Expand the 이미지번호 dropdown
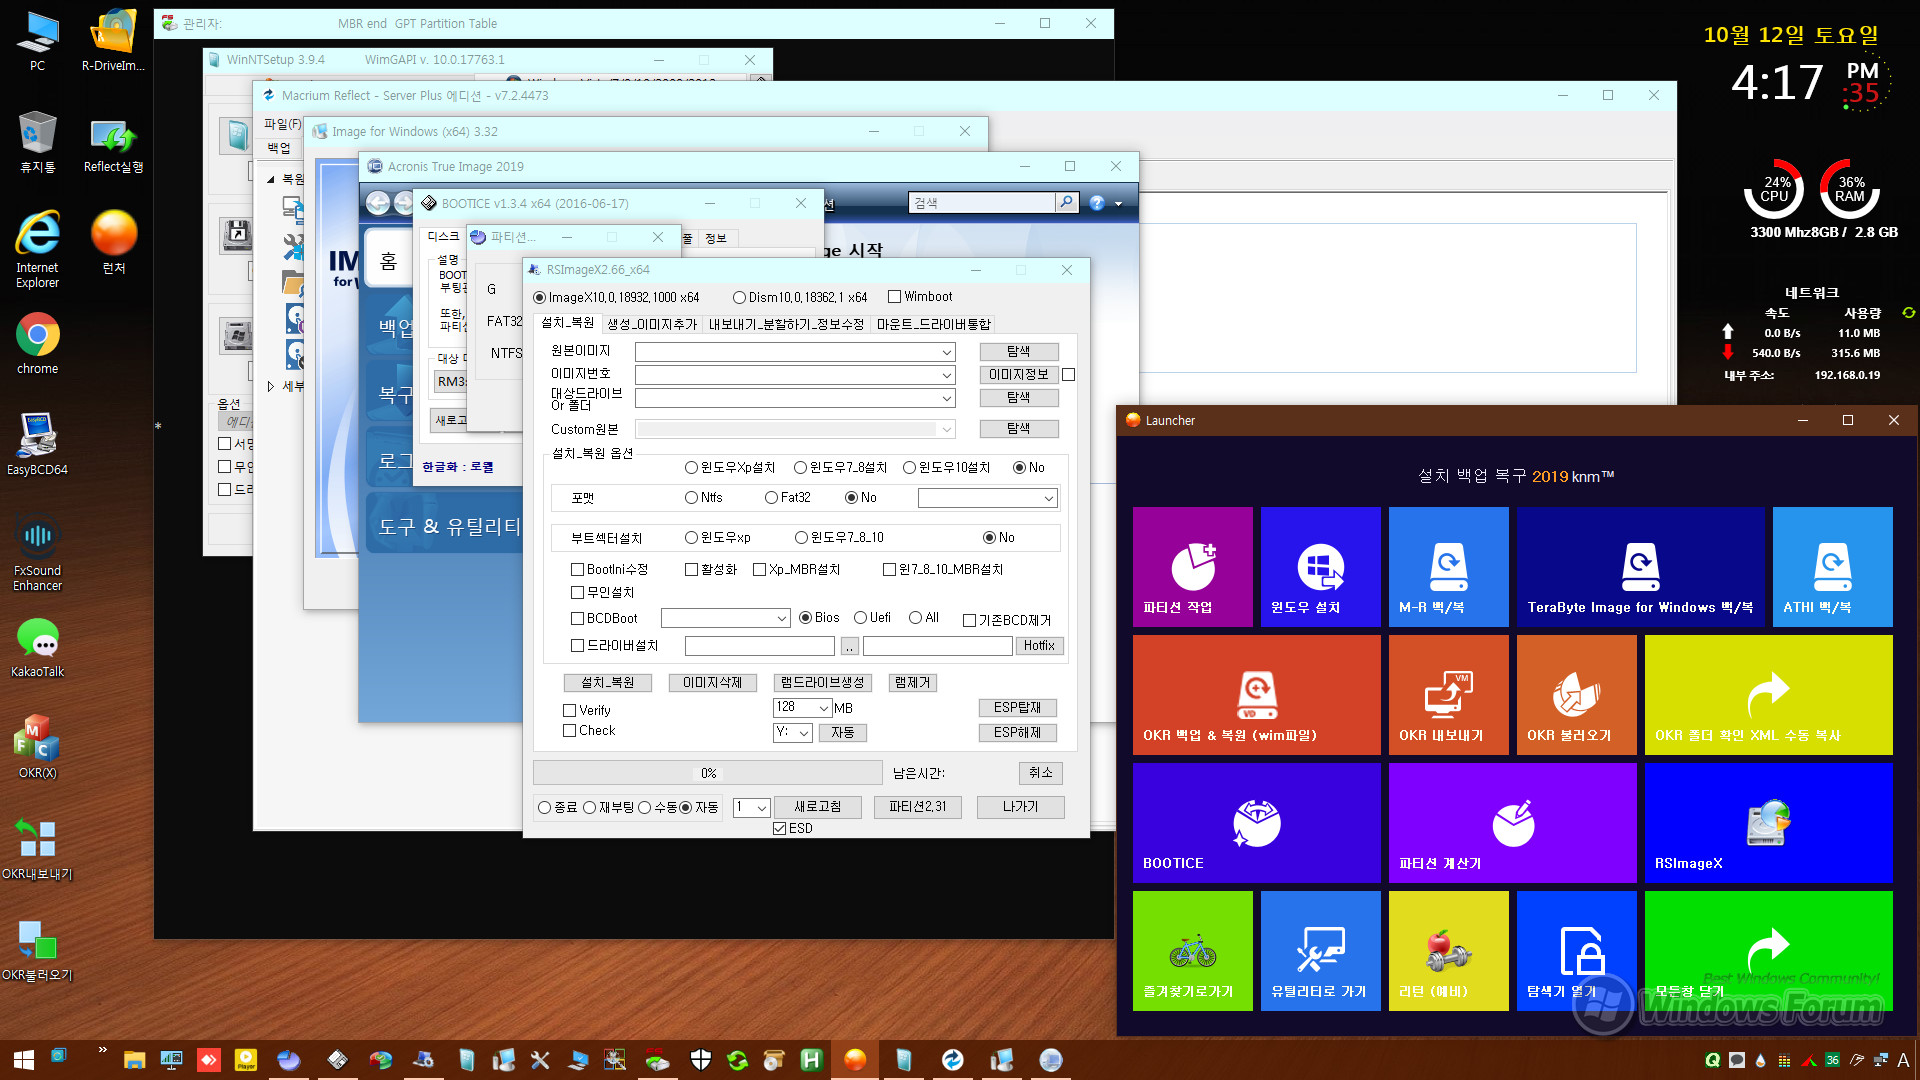The height and width of the screenshot is (1080, 1920). click(946, 375)
